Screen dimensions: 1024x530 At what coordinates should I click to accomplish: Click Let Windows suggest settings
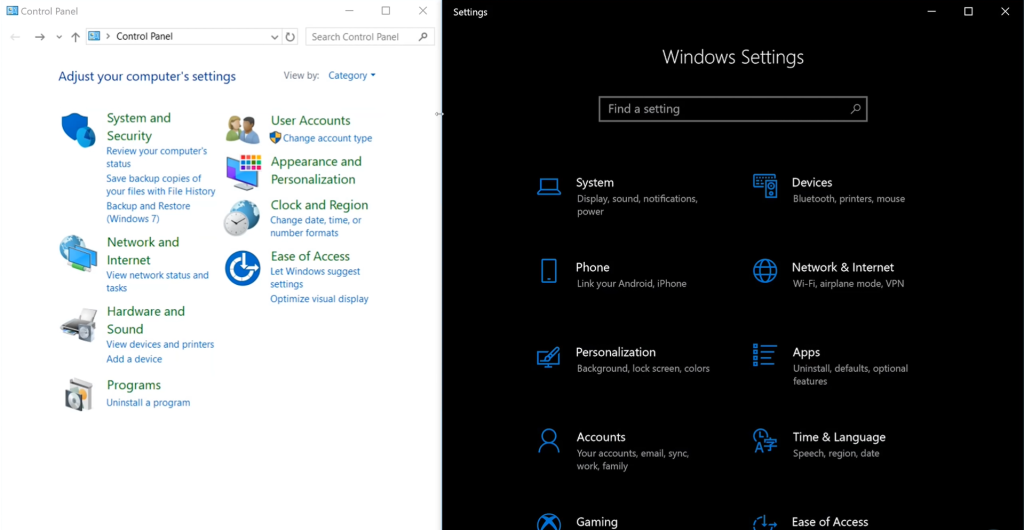coord(315,278)
